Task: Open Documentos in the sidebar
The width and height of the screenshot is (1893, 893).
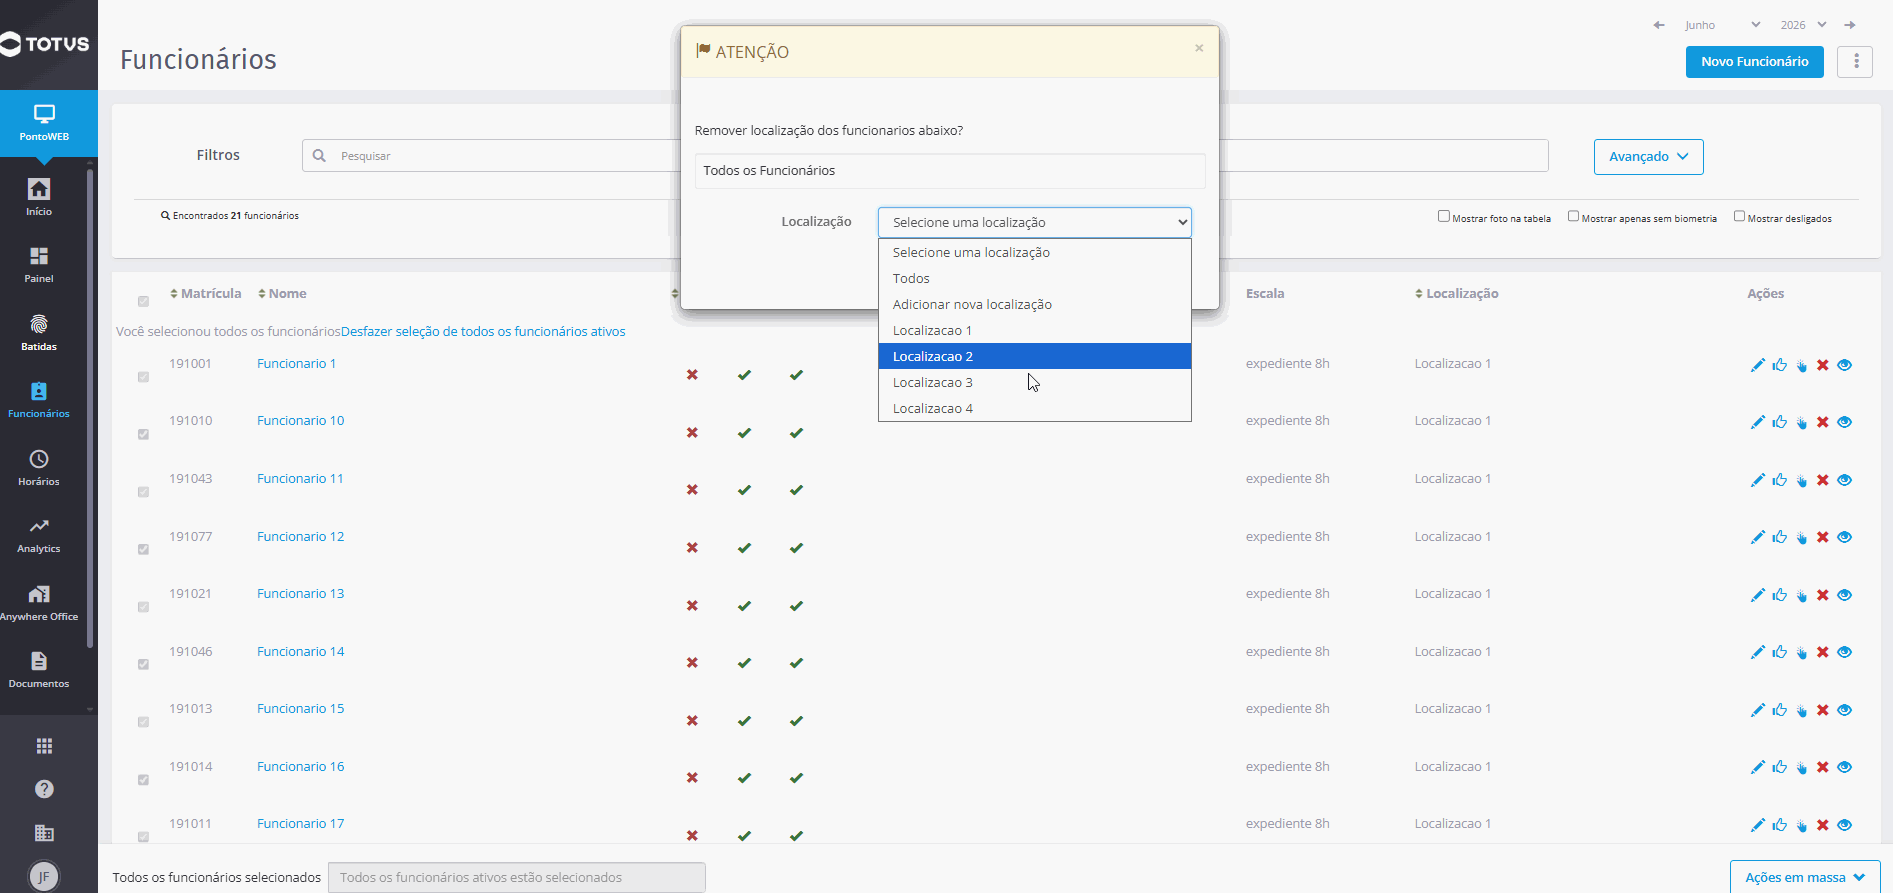Action: click(x=39, y=669)
